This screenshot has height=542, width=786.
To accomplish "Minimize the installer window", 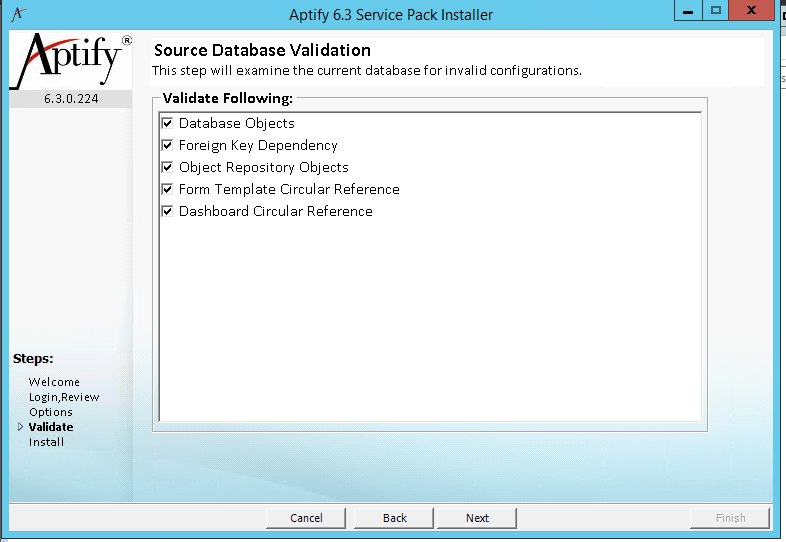I will 688,11.
